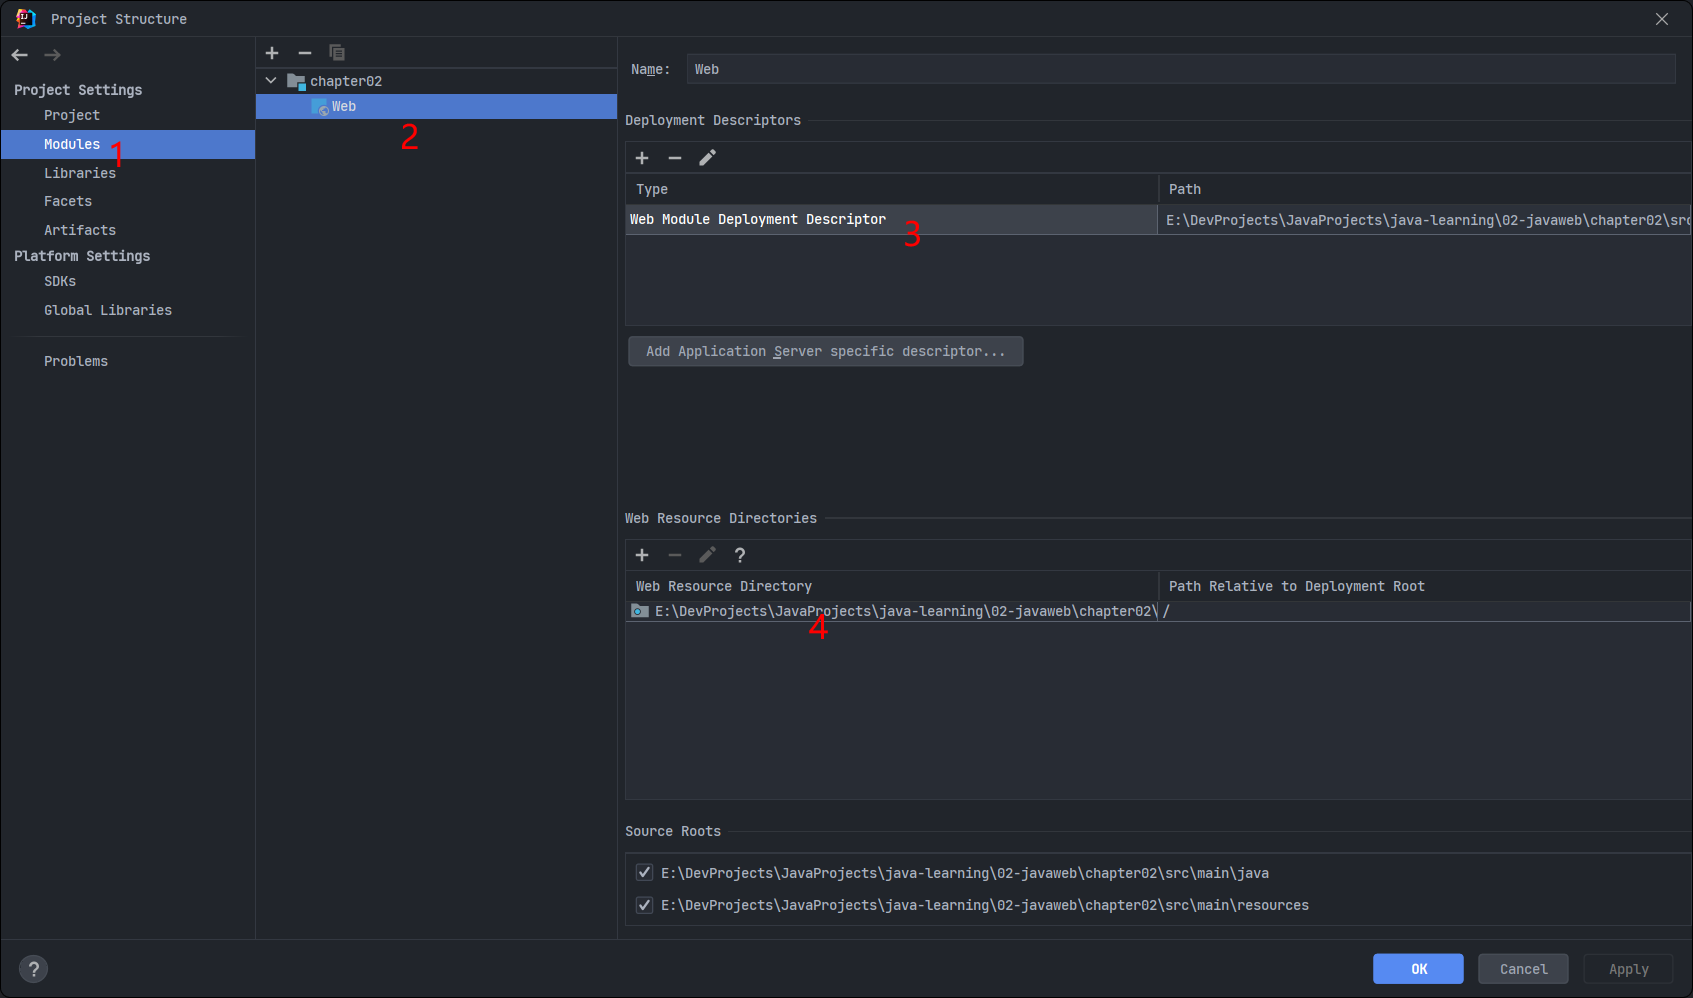Select the chapter02 module name
Viewport: 1693px width, 998px height.
point(346,81)
